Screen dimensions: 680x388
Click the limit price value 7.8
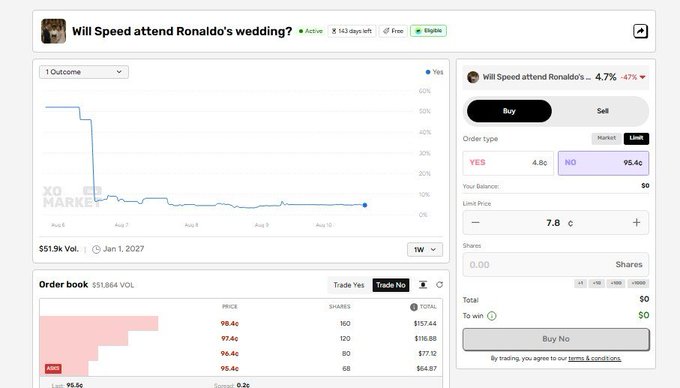pyautogui.click(x=553, y=223)
